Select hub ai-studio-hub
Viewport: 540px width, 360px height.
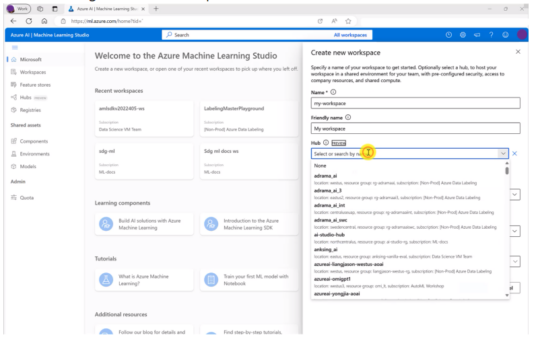click(x=408, y=238)
